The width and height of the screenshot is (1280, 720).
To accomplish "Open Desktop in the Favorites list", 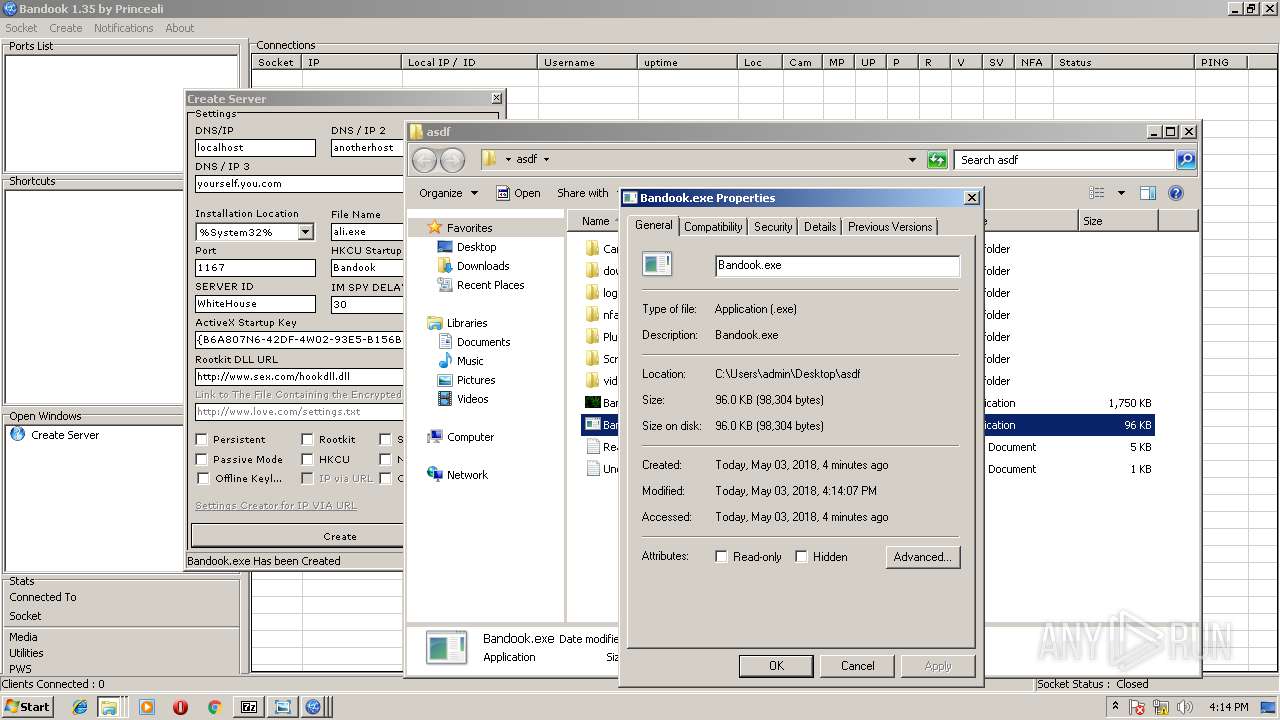I will click(x=476, y=247).
